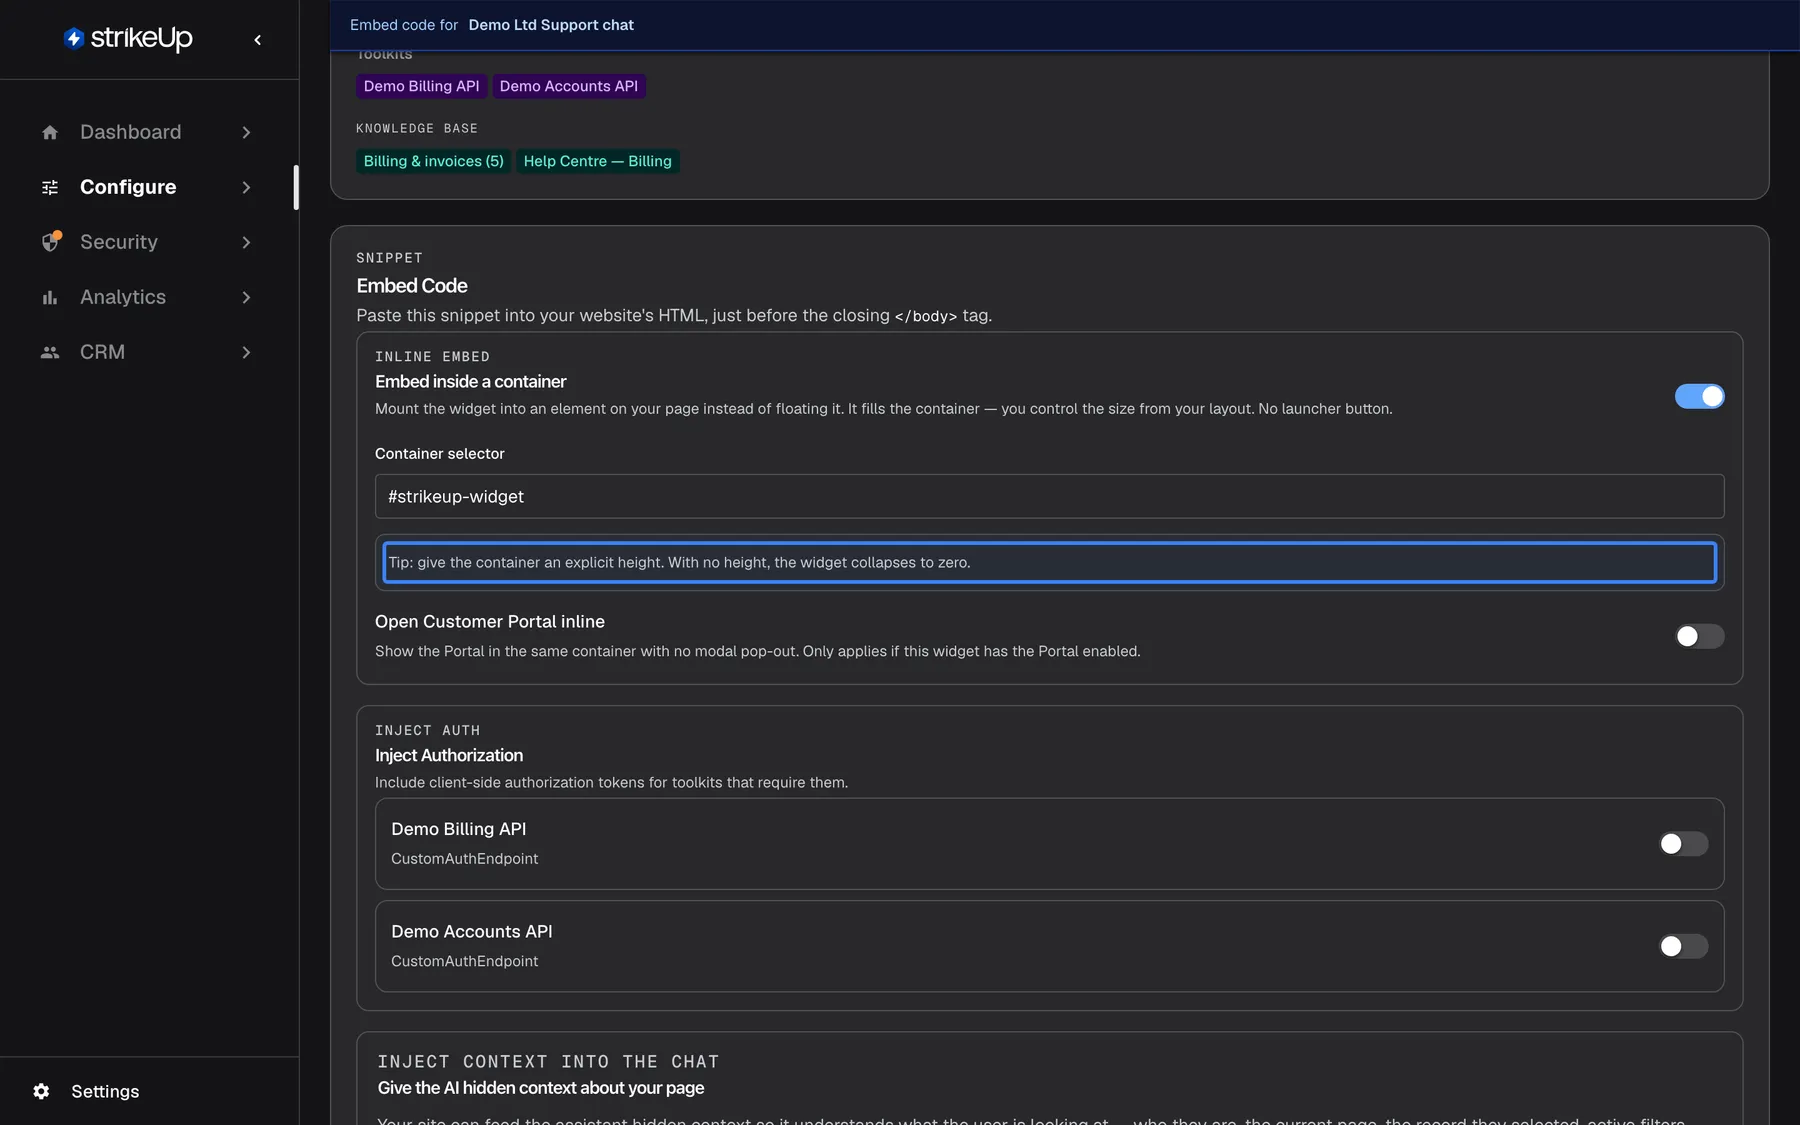This screenshot has width=1800, height=1125.
Task: Click the strikeUp brand name text
Action: 141,38
